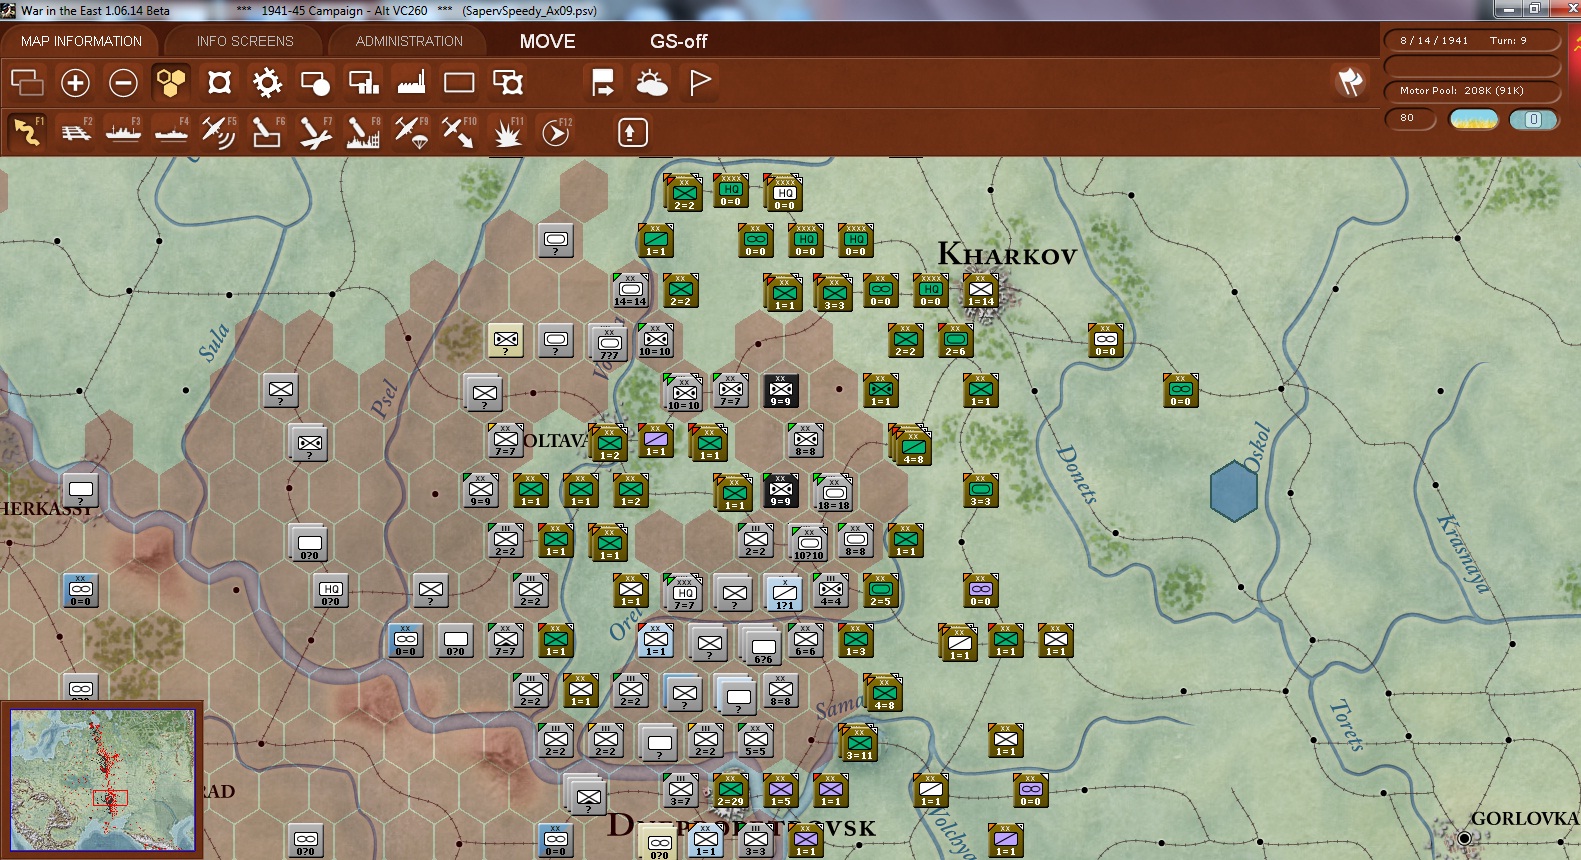Toggle the factory display icon
This screenshot has height=860, width=1581.
point(411,82)
